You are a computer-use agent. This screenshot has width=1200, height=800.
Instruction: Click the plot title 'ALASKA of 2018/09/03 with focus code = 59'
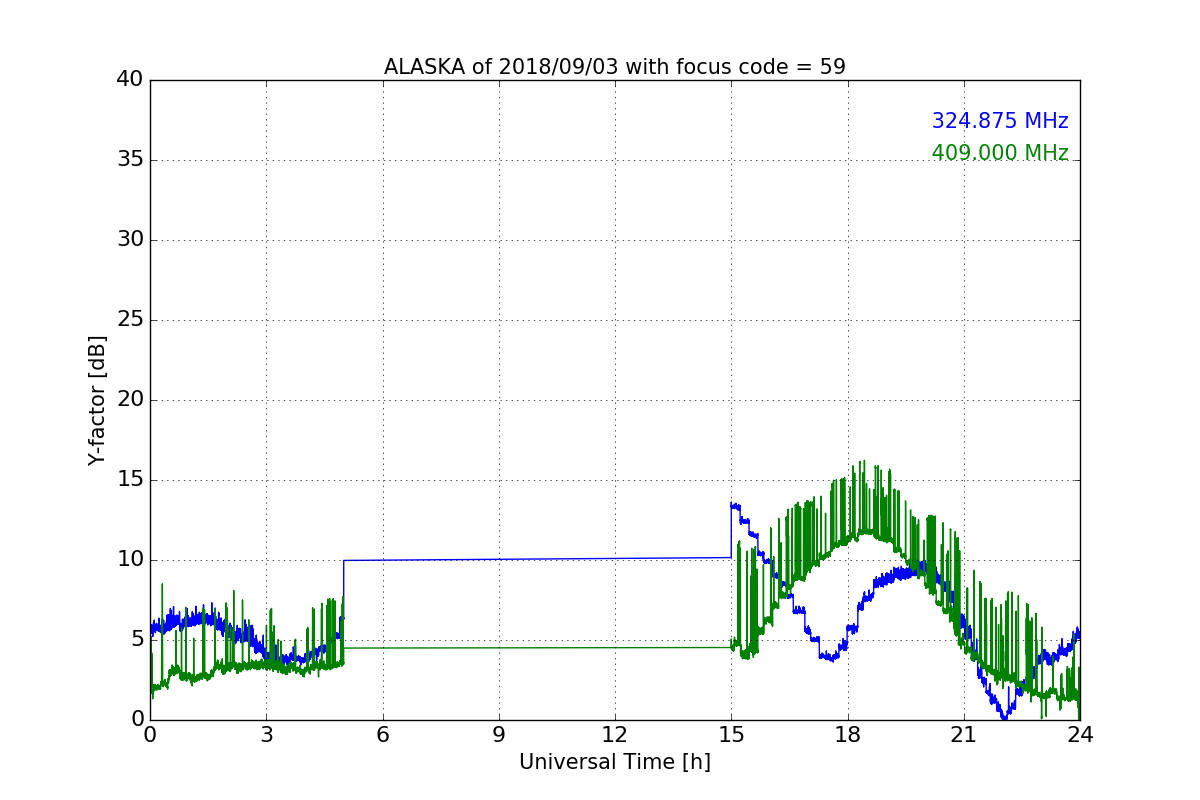[x=615, y=67]
